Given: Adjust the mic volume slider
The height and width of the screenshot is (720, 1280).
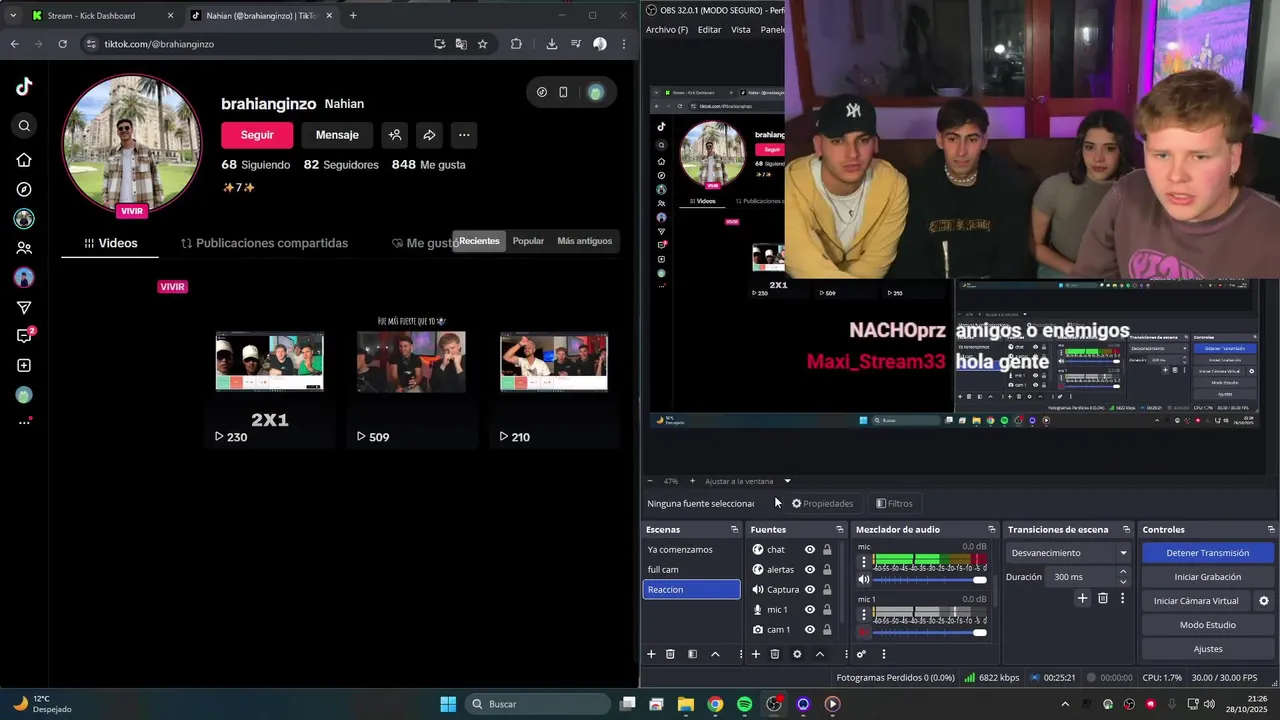Looking at the screenshot, I should [x=930, y=580].
